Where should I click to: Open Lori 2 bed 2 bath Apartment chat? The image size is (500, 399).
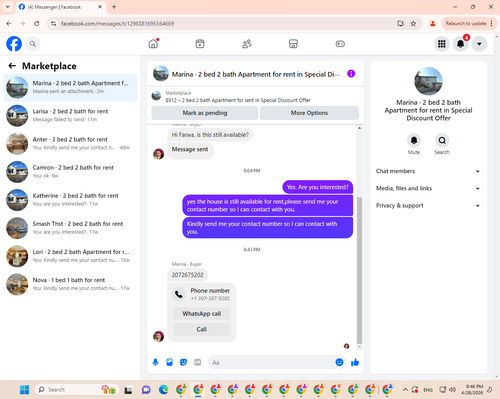tap(70, 256)
